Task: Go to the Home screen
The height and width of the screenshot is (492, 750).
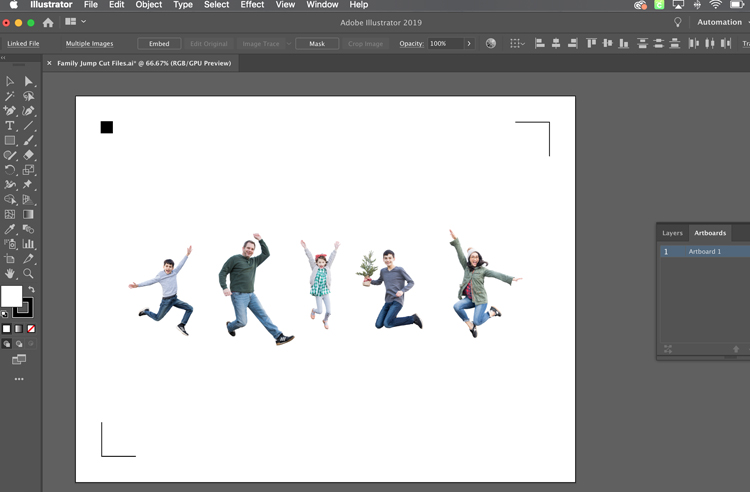Action: pos(48,22)
